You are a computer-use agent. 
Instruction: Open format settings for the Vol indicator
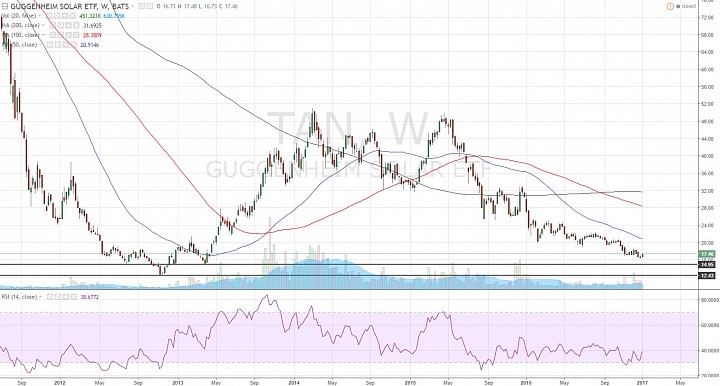(57, 16)
